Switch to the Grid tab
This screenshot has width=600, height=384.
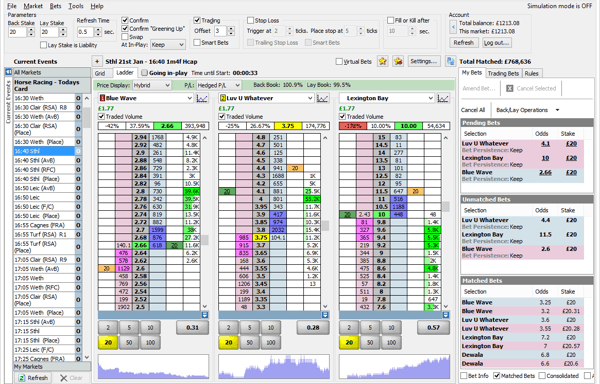coord(100,73)
